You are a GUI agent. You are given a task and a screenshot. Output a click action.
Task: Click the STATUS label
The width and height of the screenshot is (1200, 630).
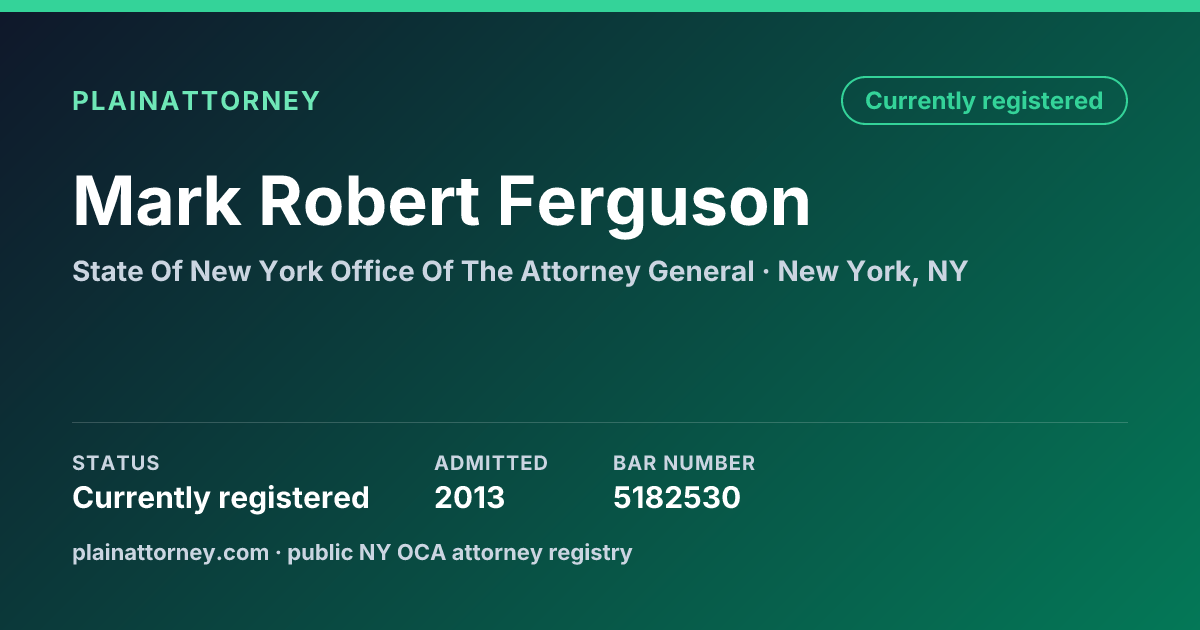pos(116,463)
